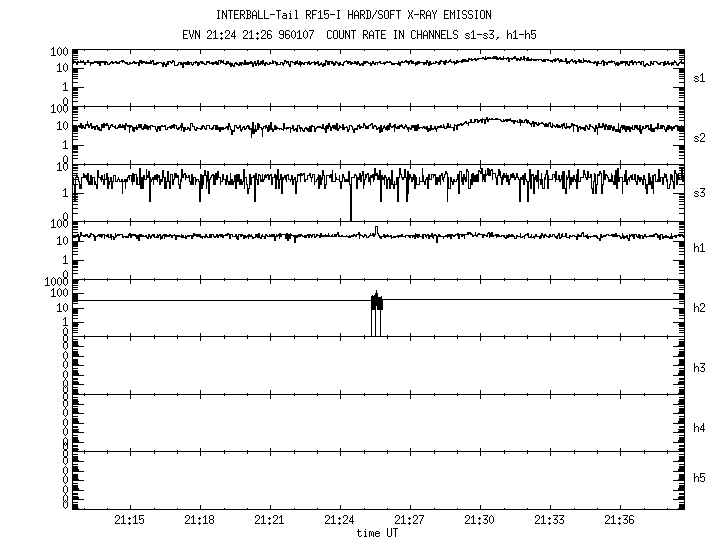Click the h4 channel label
This screenshot has height=550, width=720.
pyautogui.click(x=701, y=428)
